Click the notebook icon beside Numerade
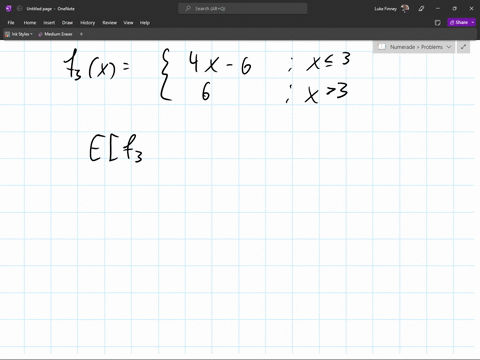 pyautogui.click(x=382, y=47)
